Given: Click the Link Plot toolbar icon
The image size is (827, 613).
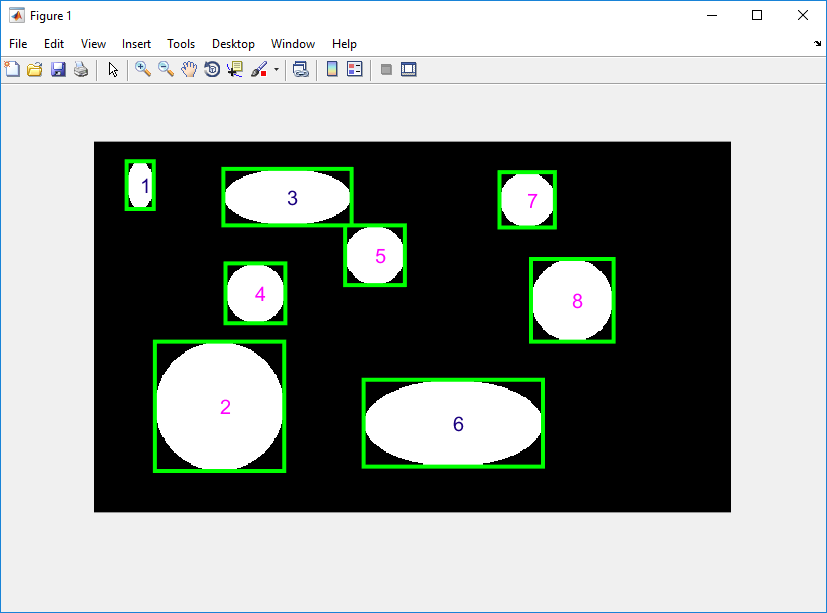Looking at the screenshot, I should [301, 69].
